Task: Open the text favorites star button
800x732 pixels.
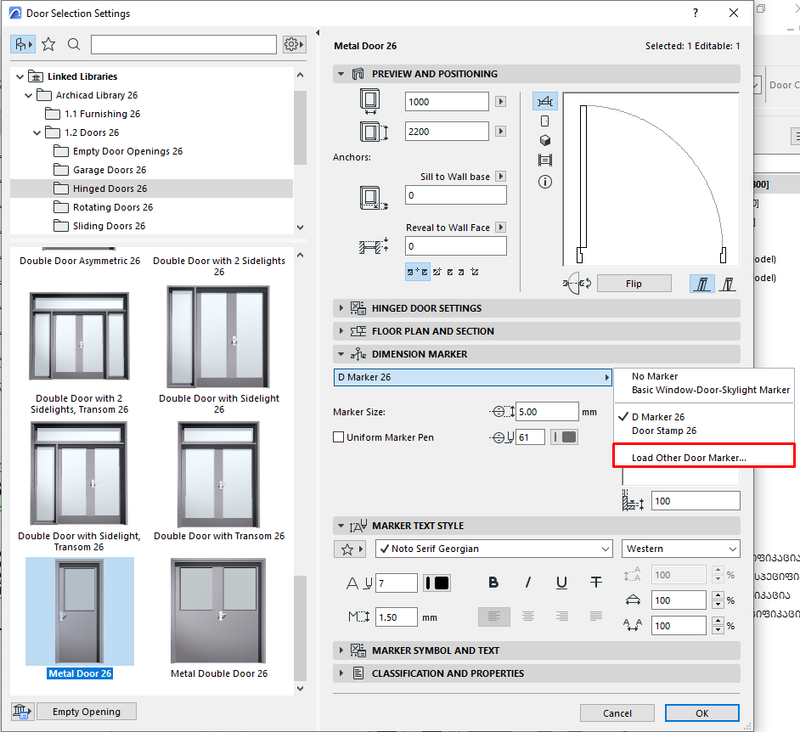Action: (349, 549)
